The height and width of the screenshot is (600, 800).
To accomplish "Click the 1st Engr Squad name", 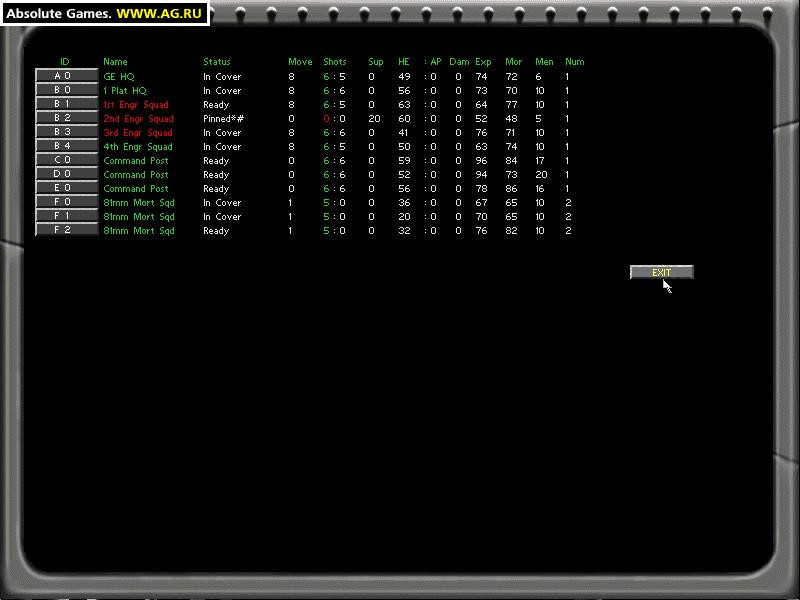I will 136,105.
